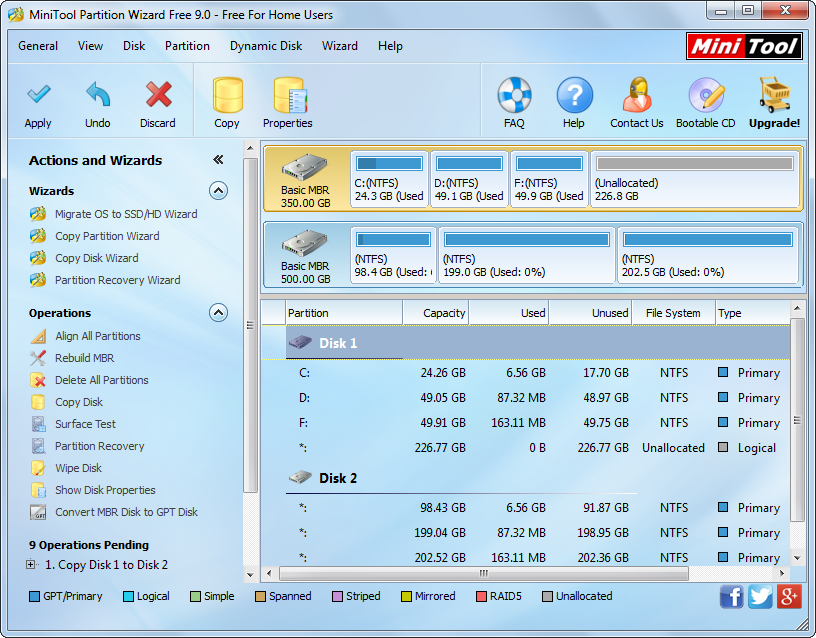The image size is (816, 638).
Task: Select the 500.00 GB Basic MBR disk icon
Action: coord(305,243)
